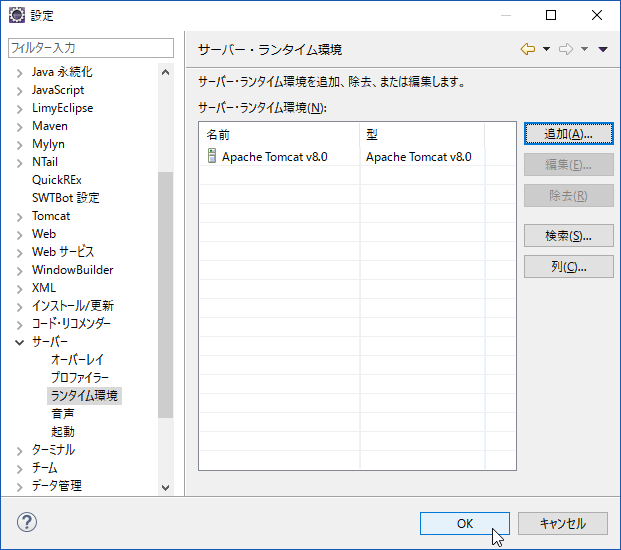Confirm with the OK button
Image resolution: width=621 pixels, height=550 pixels.
tap(465, 523)
